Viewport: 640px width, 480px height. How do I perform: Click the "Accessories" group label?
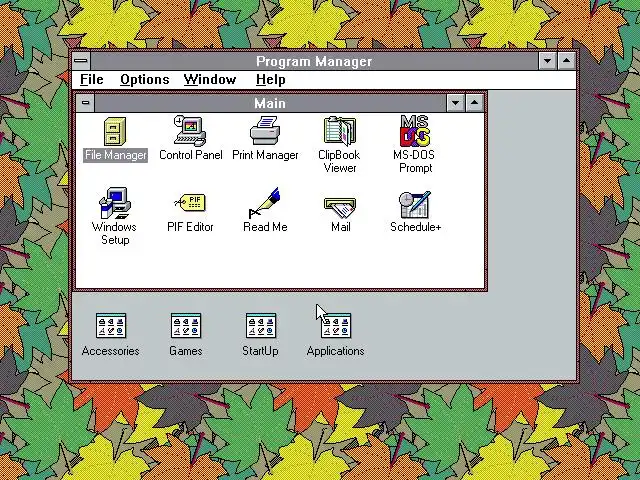(111, 351)
